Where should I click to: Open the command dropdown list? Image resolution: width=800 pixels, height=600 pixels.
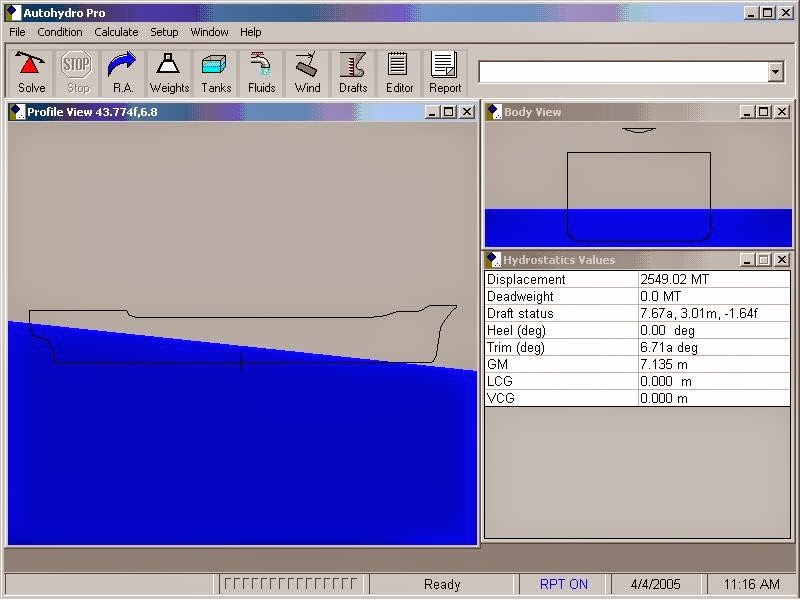point(779,71)
